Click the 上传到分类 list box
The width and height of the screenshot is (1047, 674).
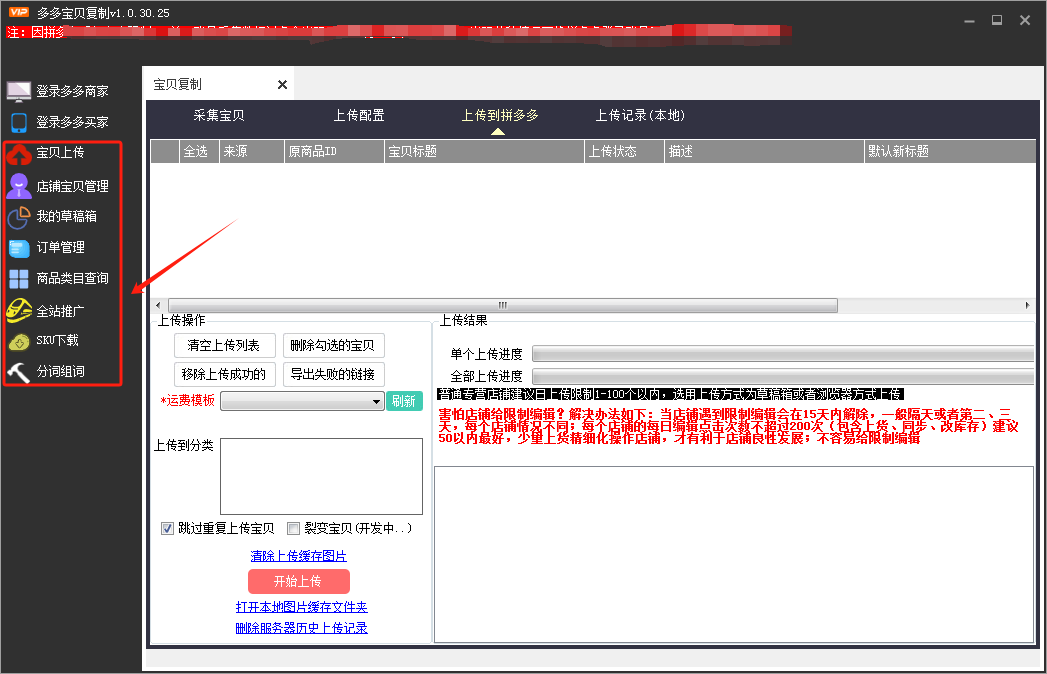click(321, 476)
